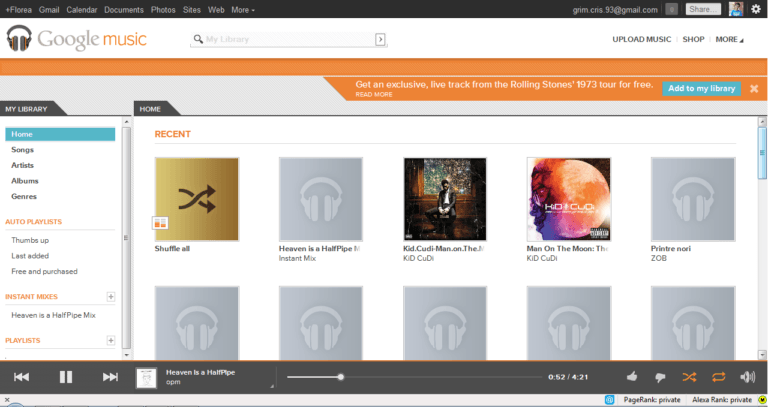Open the Thumbs up auto playlist
This screenshot has width=768, height=407.
[30, 240]
